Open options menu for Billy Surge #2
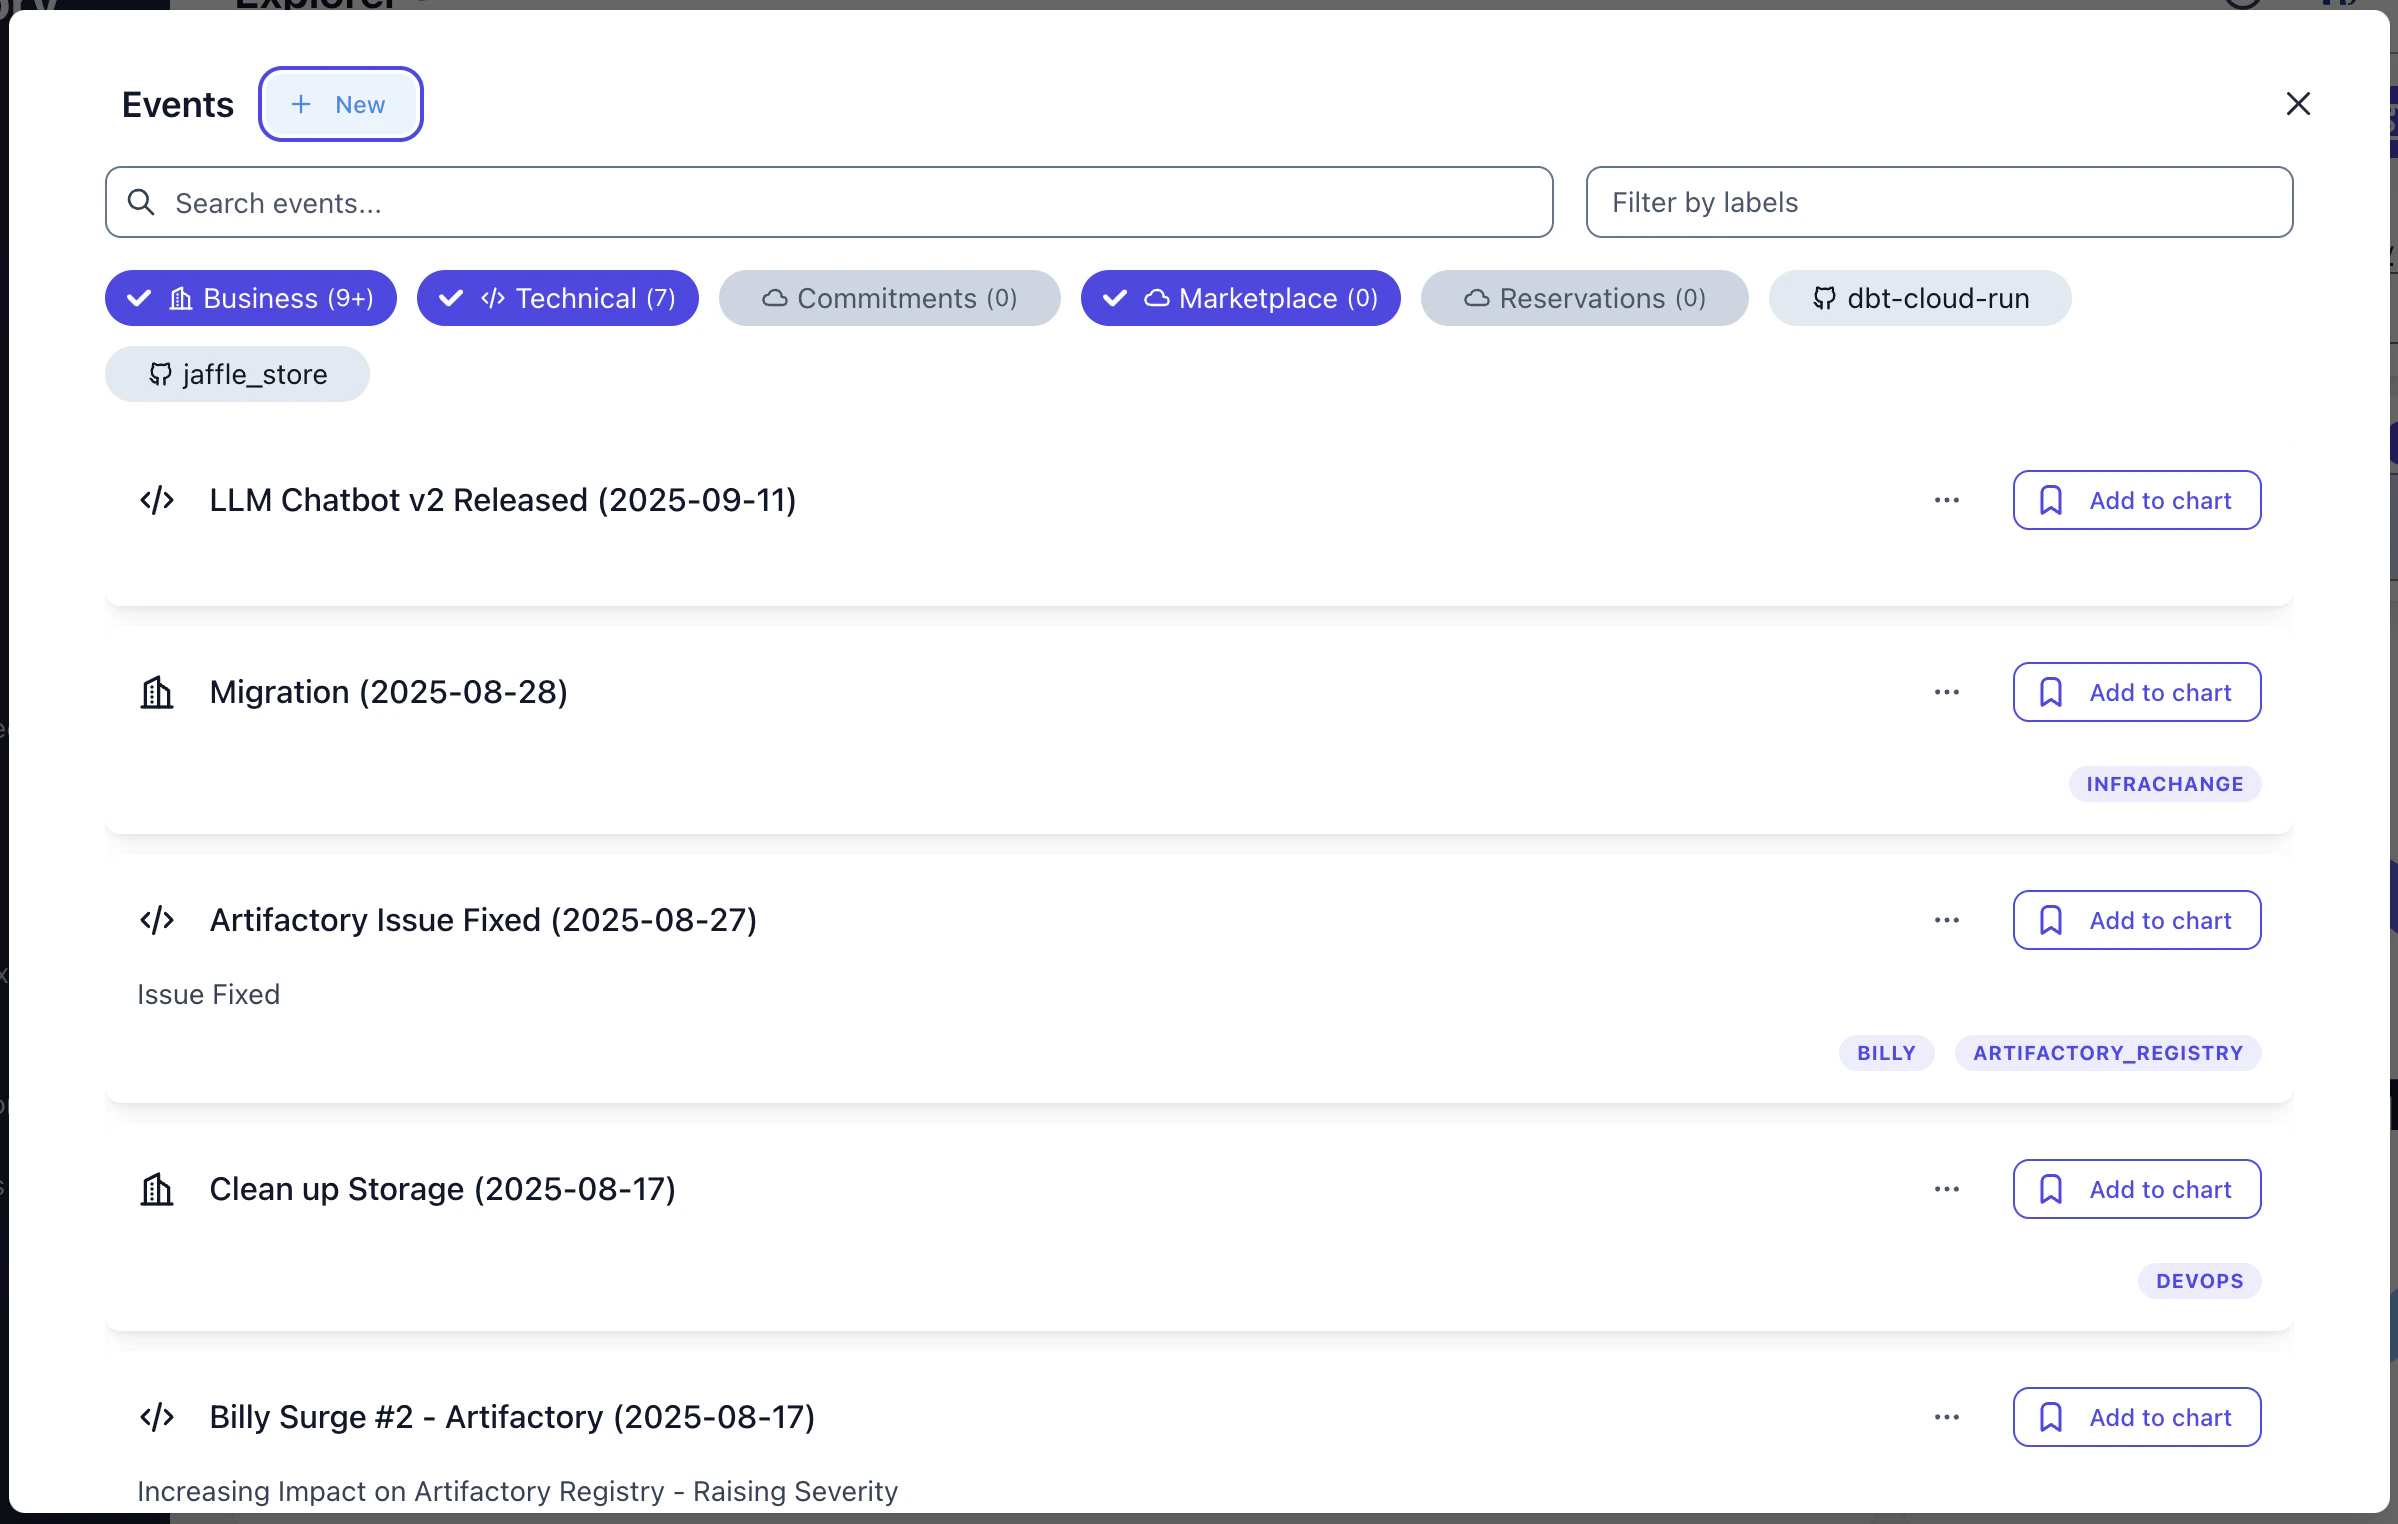2398x1524 pixels. click(1946, 1417)
